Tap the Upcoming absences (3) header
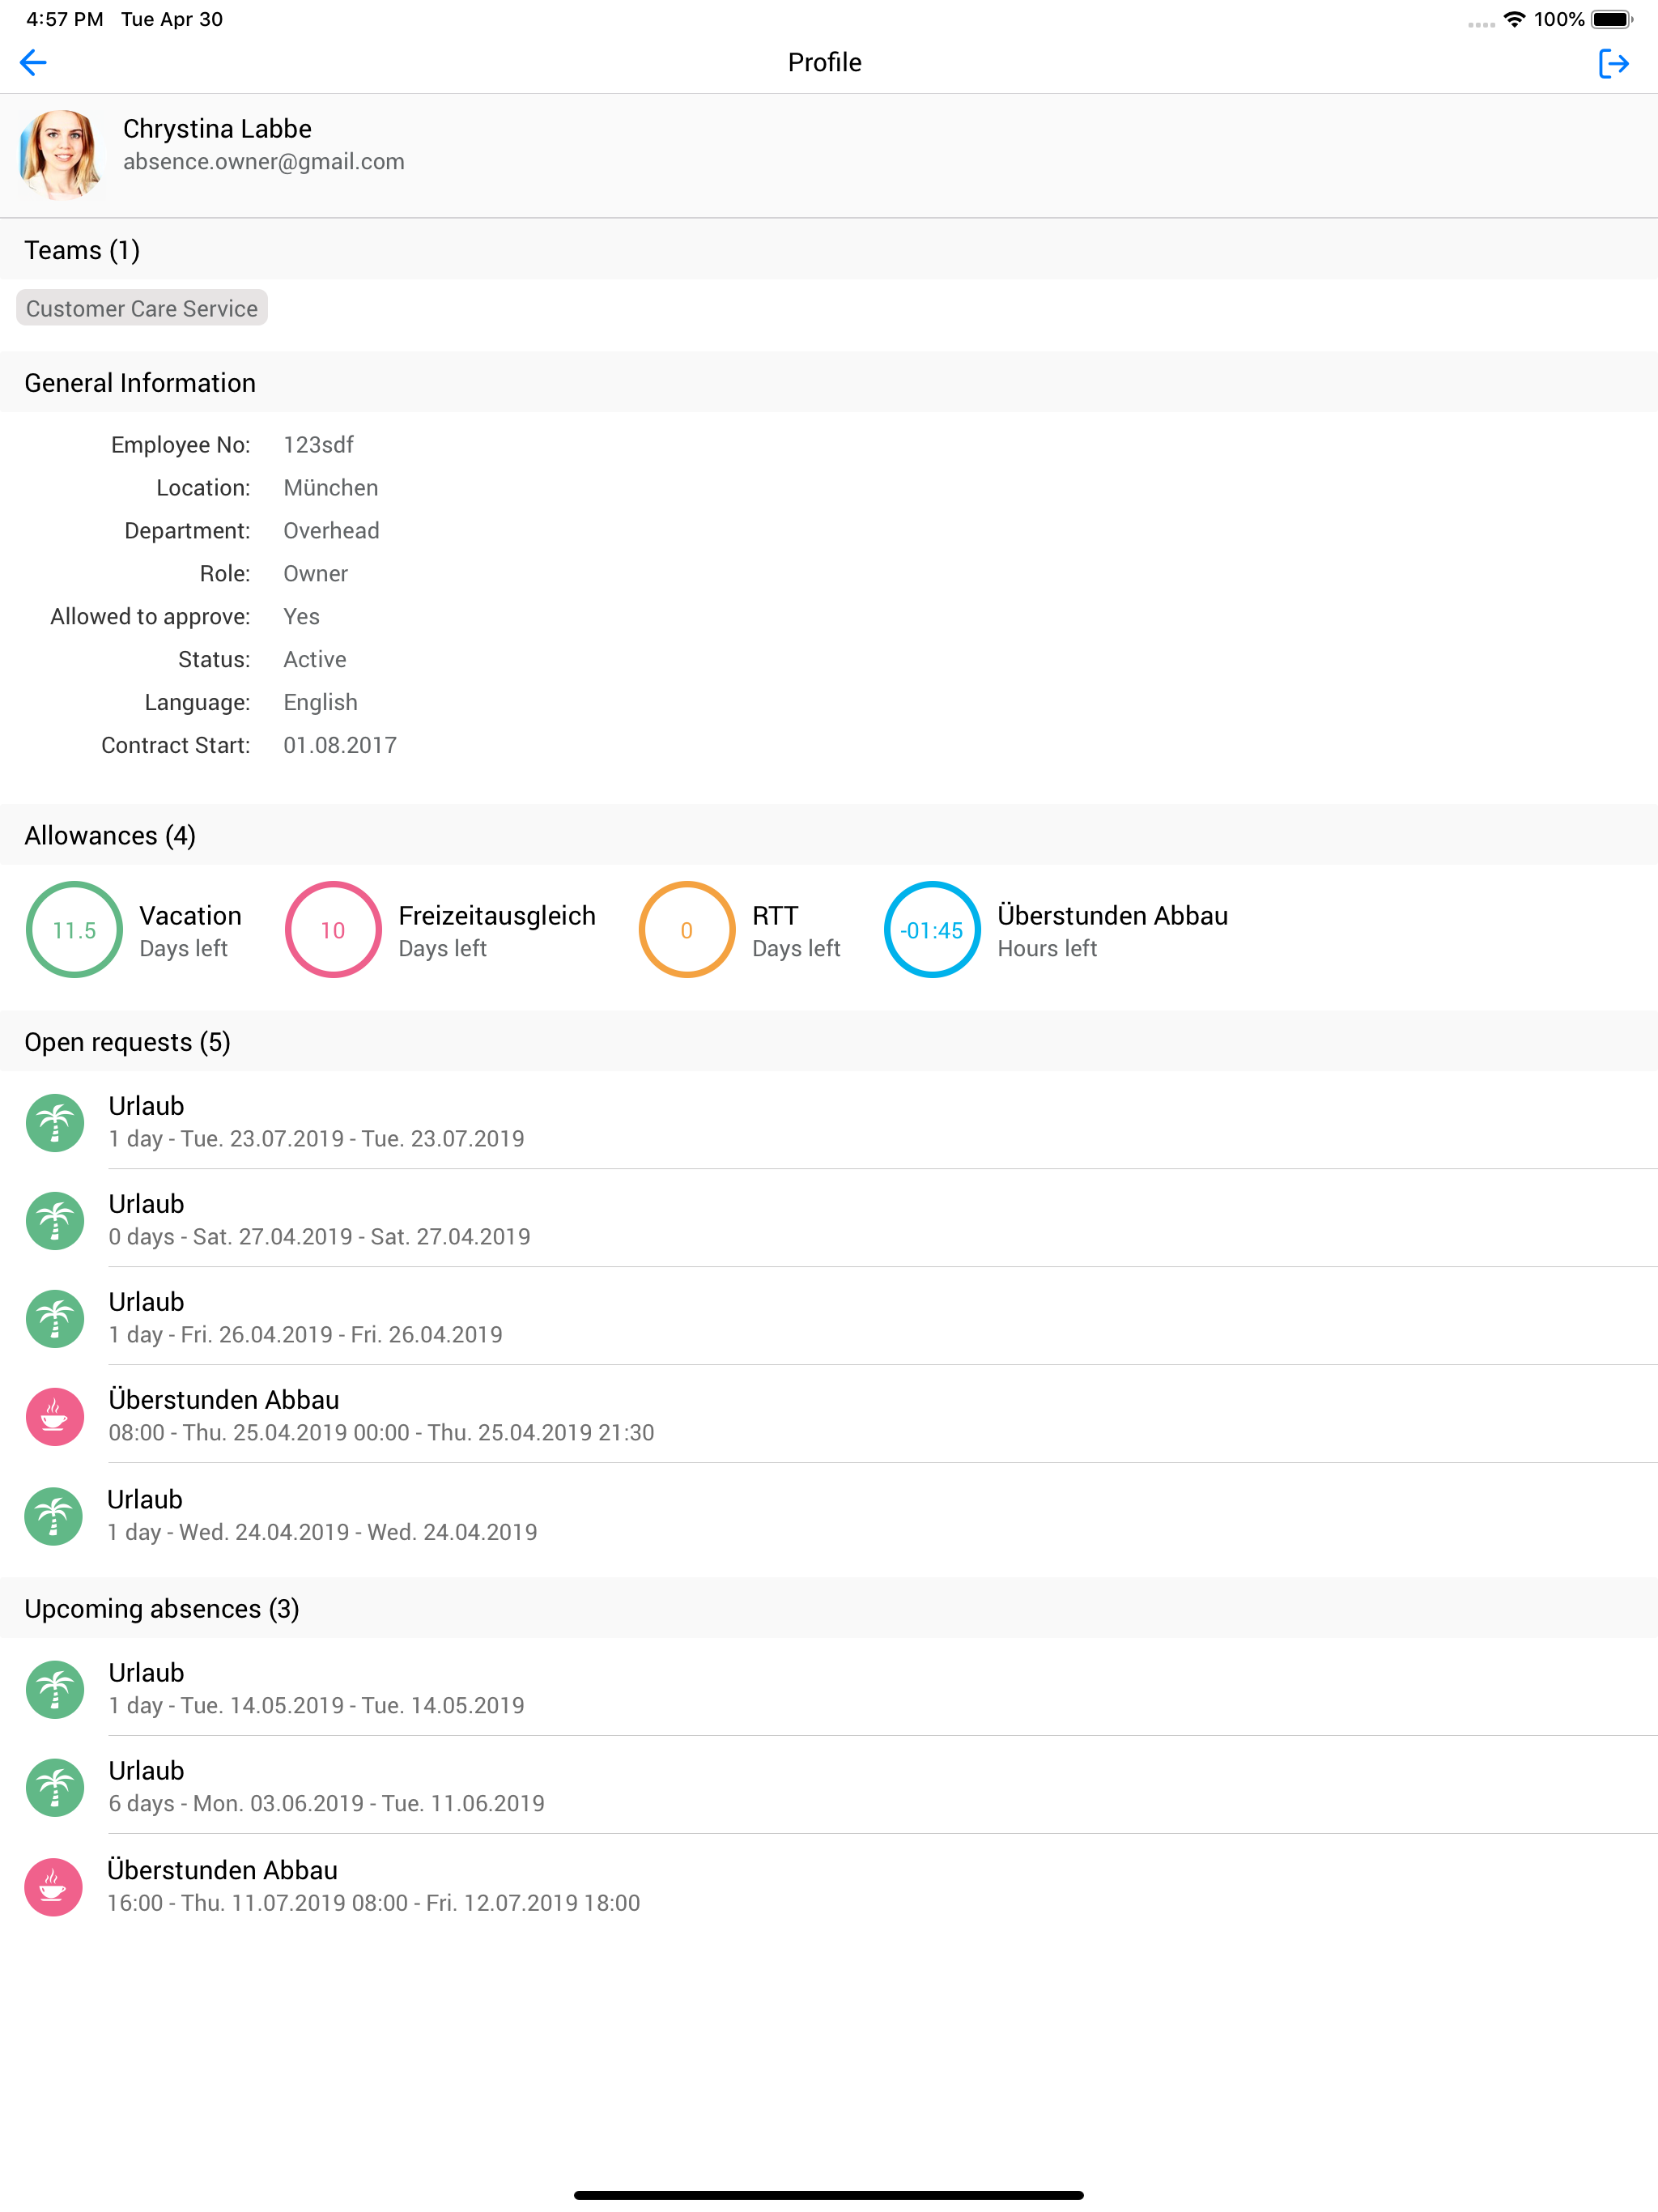 (x=829, y=1608)
